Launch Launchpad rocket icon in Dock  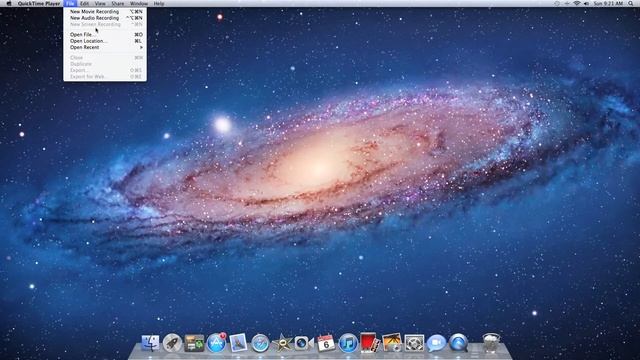tap(172, 343)
